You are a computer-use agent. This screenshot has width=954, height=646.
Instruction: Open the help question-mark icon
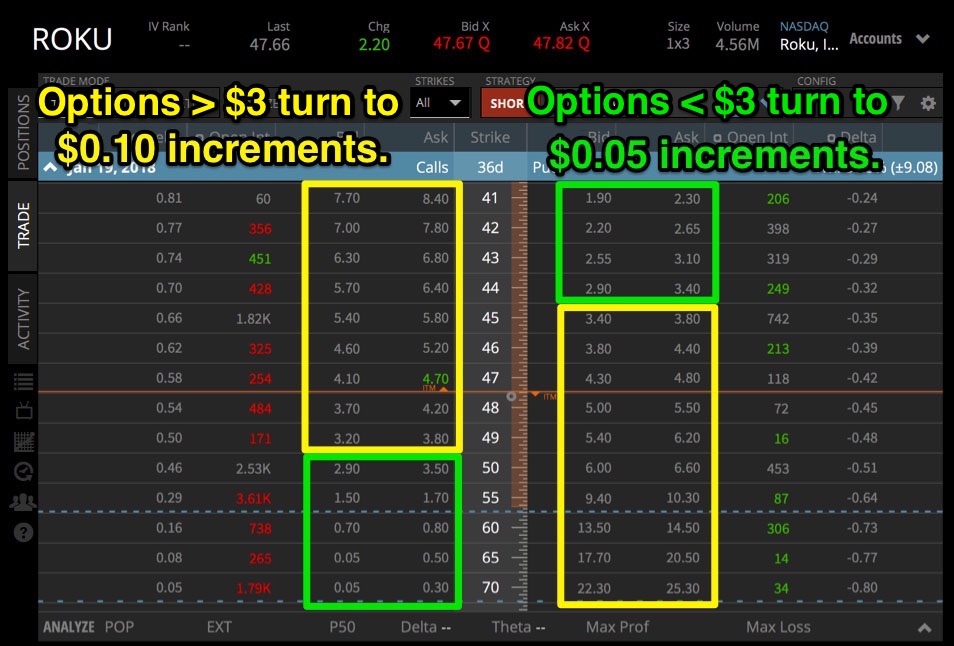pyautogui.click(x=22, y=532)
